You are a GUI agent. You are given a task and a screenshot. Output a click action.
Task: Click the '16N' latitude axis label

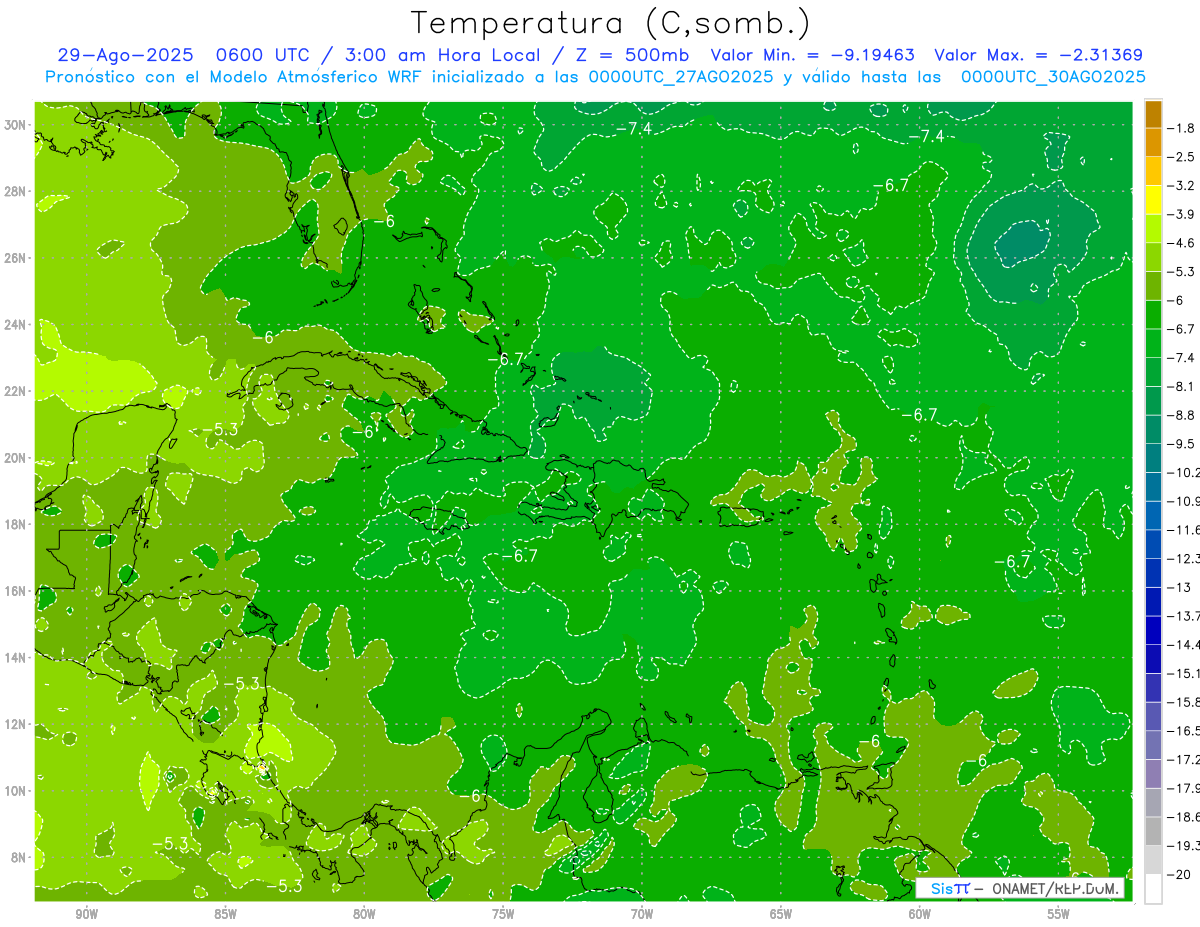(x=15, y=591)
